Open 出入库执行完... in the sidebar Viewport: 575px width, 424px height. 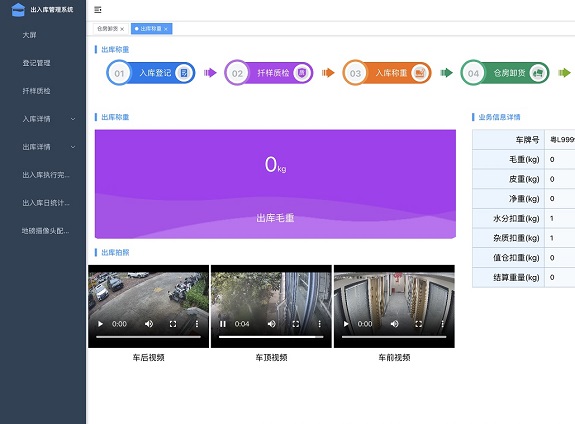coord(46,175)
